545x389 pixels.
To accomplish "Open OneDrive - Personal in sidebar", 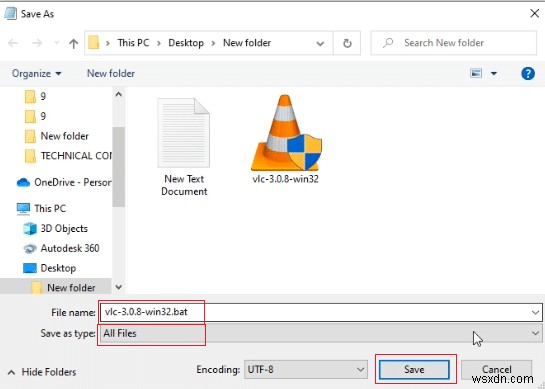I will point(64,182).
